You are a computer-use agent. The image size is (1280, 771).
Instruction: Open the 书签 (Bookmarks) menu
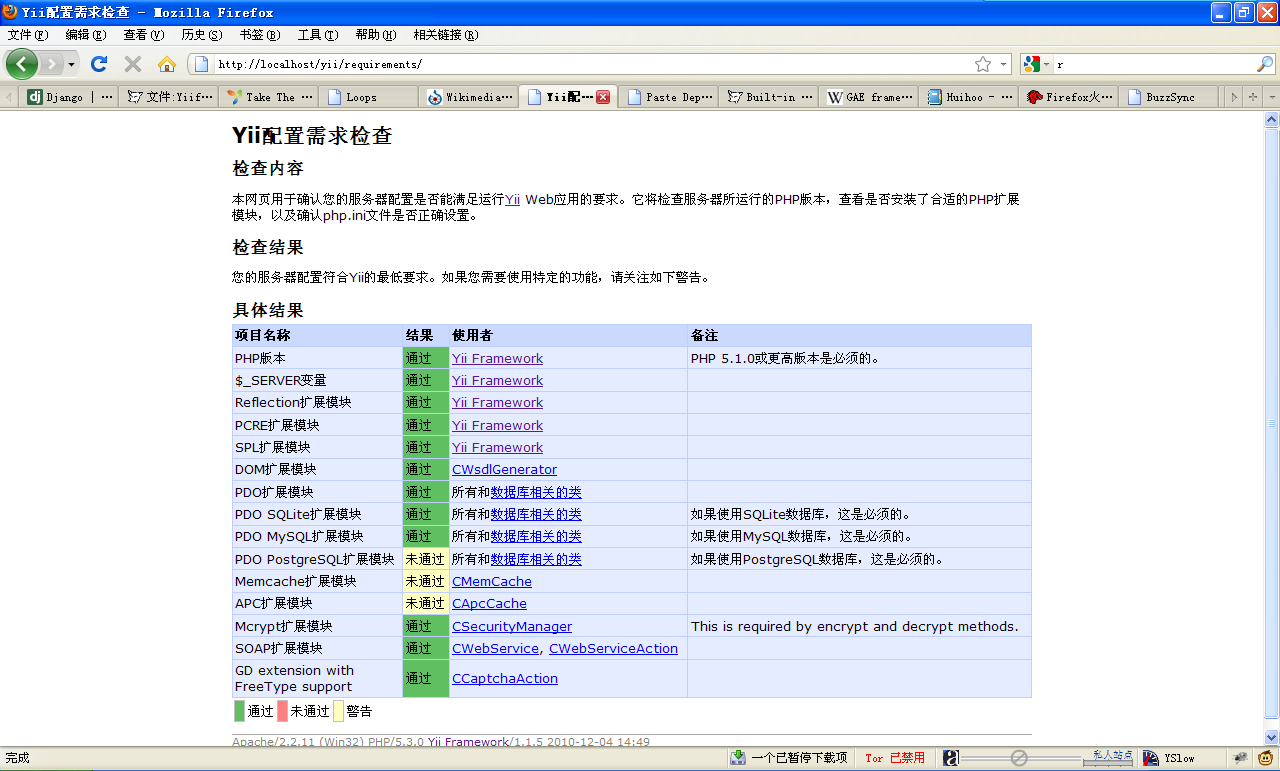tap(258, 35)
